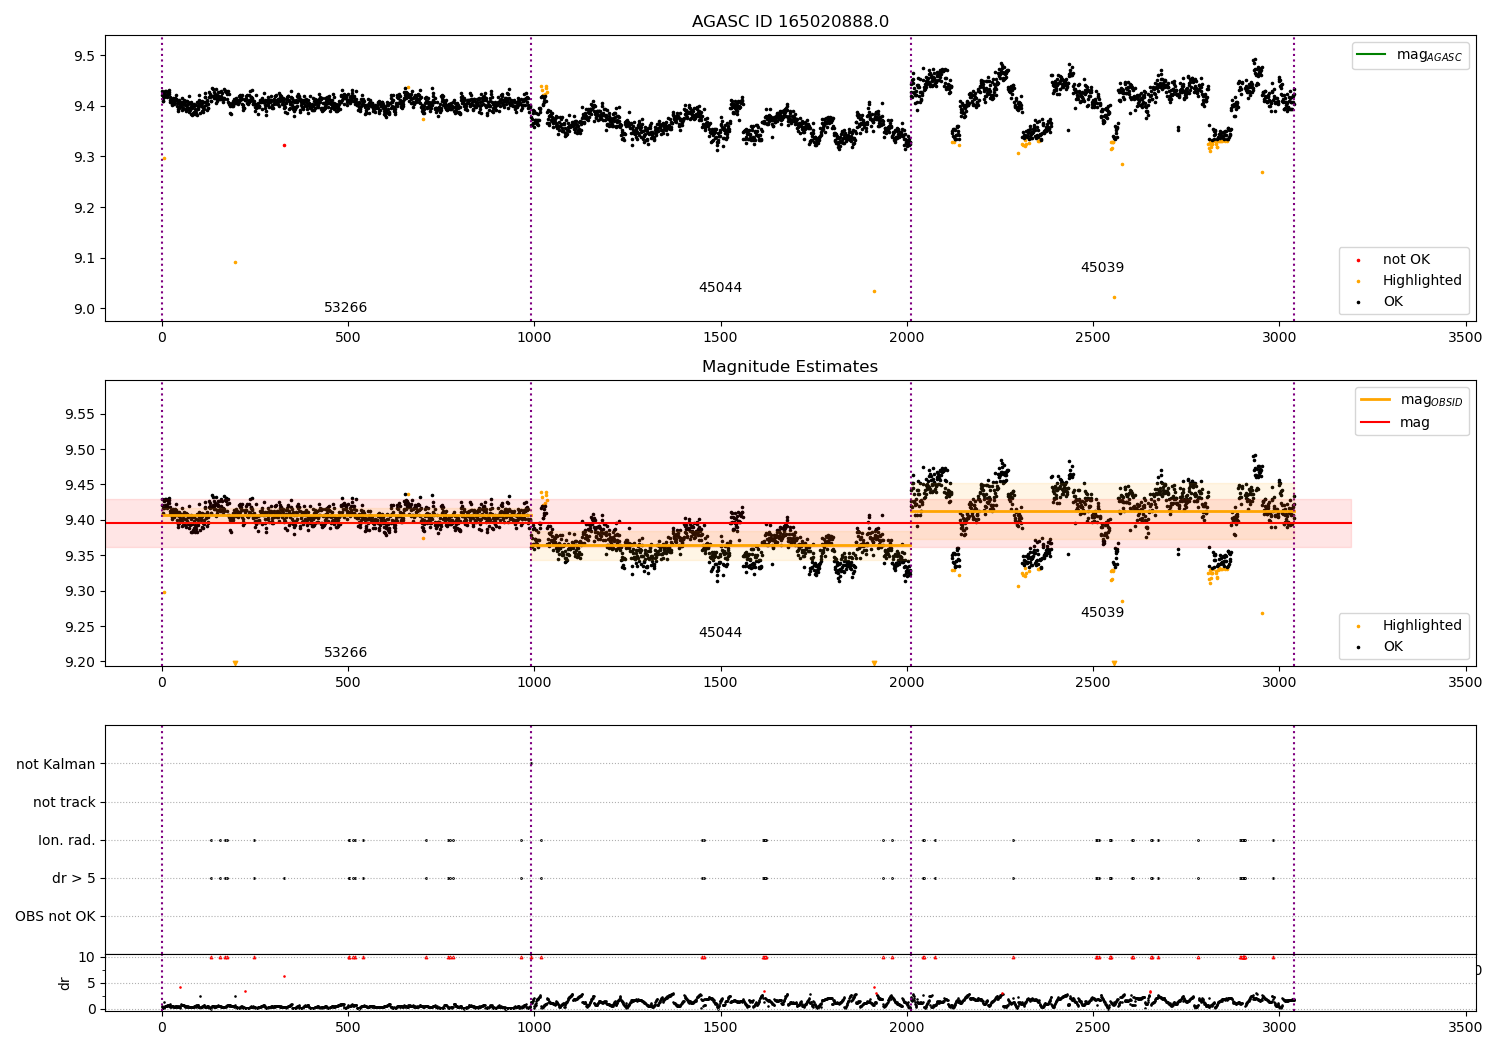Click y-axis tick 9.3 in AGASC ID plot
The height and width of the screenshot is (1050, 1500).
click(84, 157)
